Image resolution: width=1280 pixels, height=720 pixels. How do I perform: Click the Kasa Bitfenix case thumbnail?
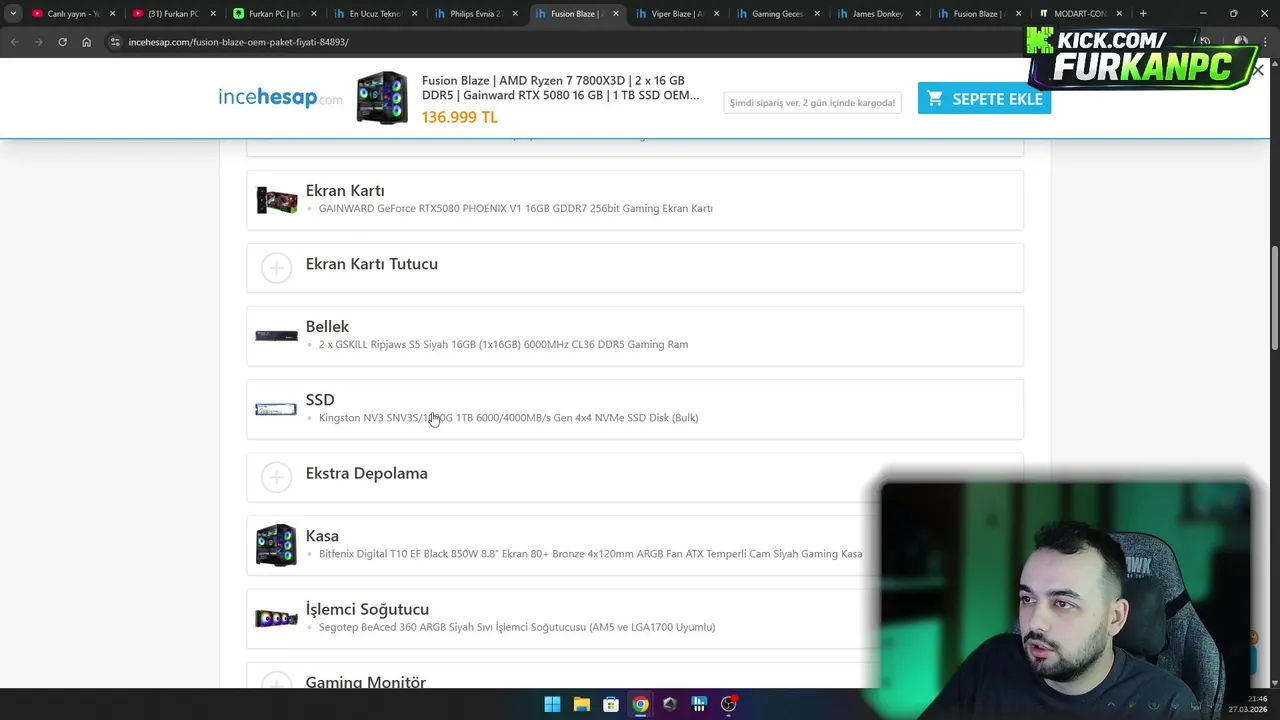coord(276,545)
